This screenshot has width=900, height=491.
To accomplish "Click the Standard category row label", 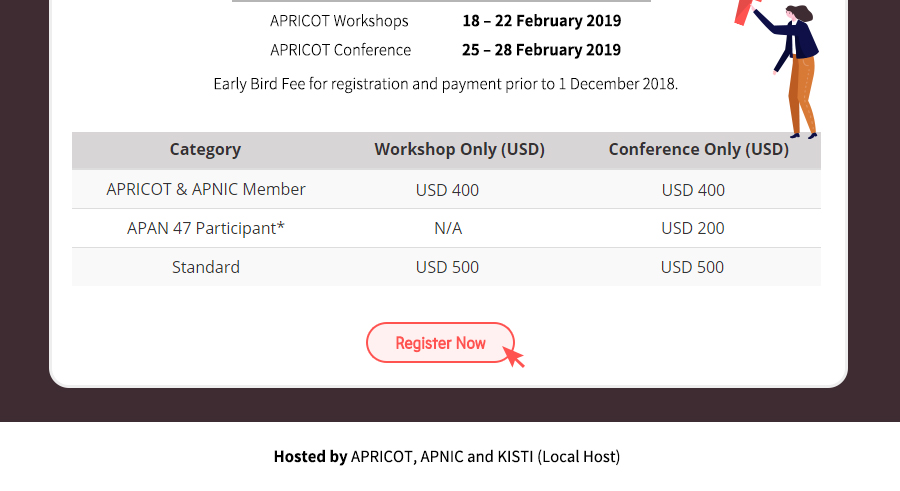I will coord(205,267).
